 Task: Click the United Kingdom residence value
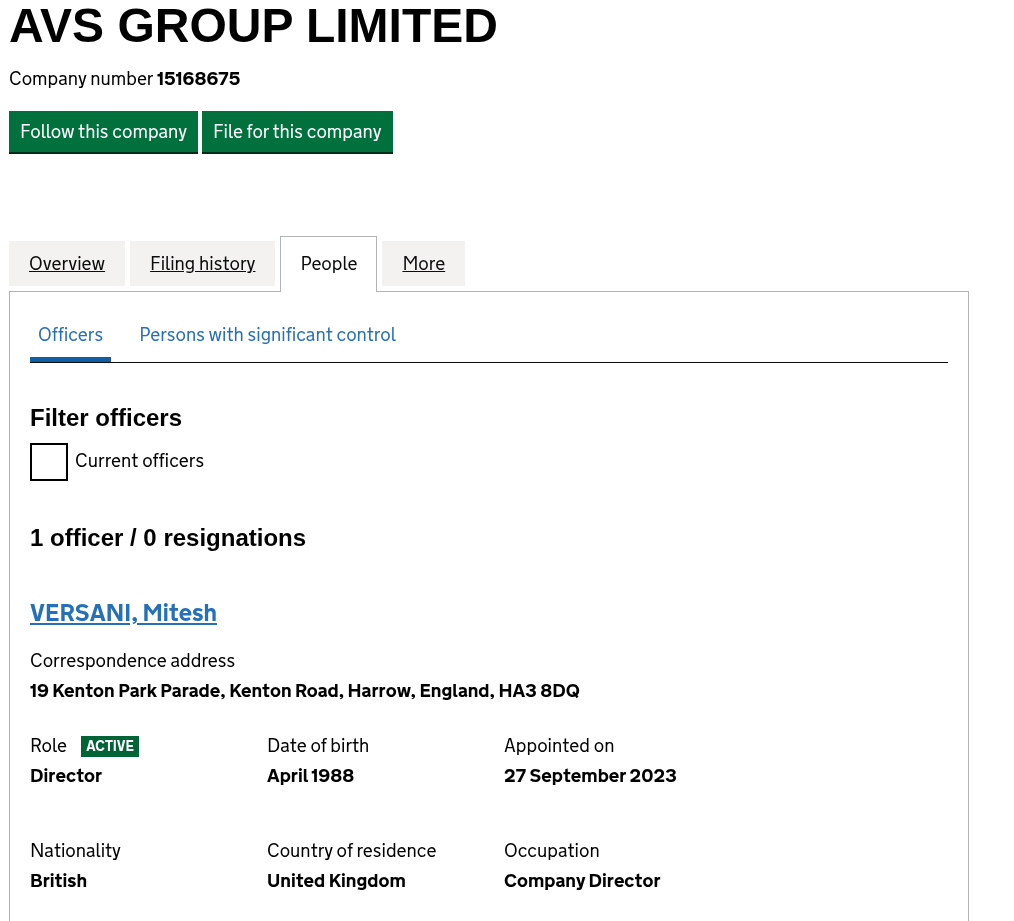point(336,881)
